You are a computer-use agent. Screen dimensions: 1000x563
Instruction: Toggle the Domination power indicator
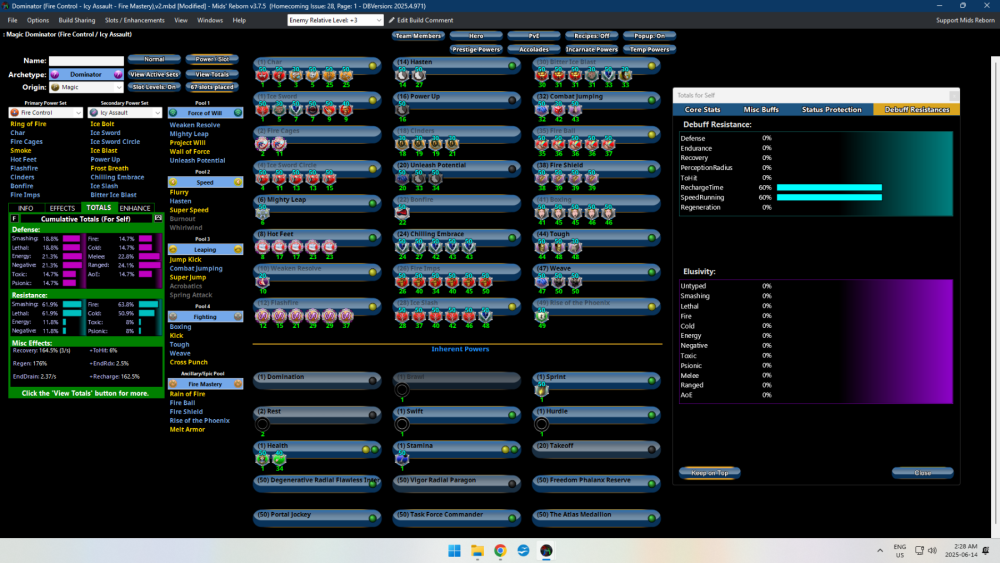point(372,381)
